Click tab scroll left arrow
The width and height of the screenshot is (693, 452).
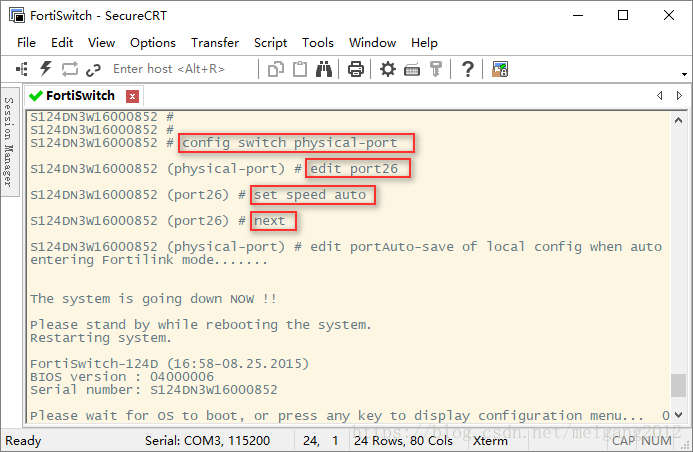pos(659,95)
